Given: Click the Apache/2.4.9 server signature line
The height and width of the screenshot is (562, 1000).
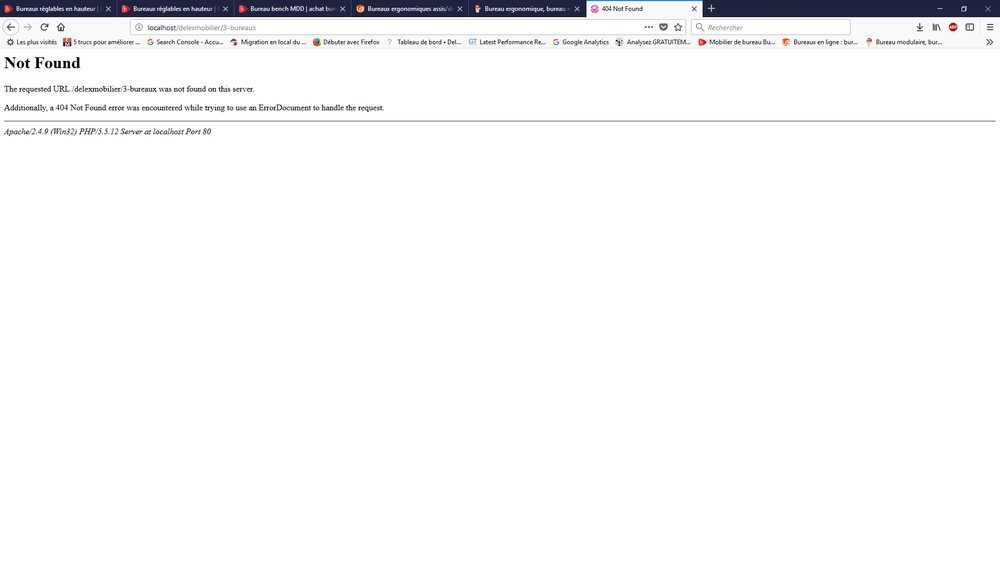Looking at the screenshot, I should [107, 131].
